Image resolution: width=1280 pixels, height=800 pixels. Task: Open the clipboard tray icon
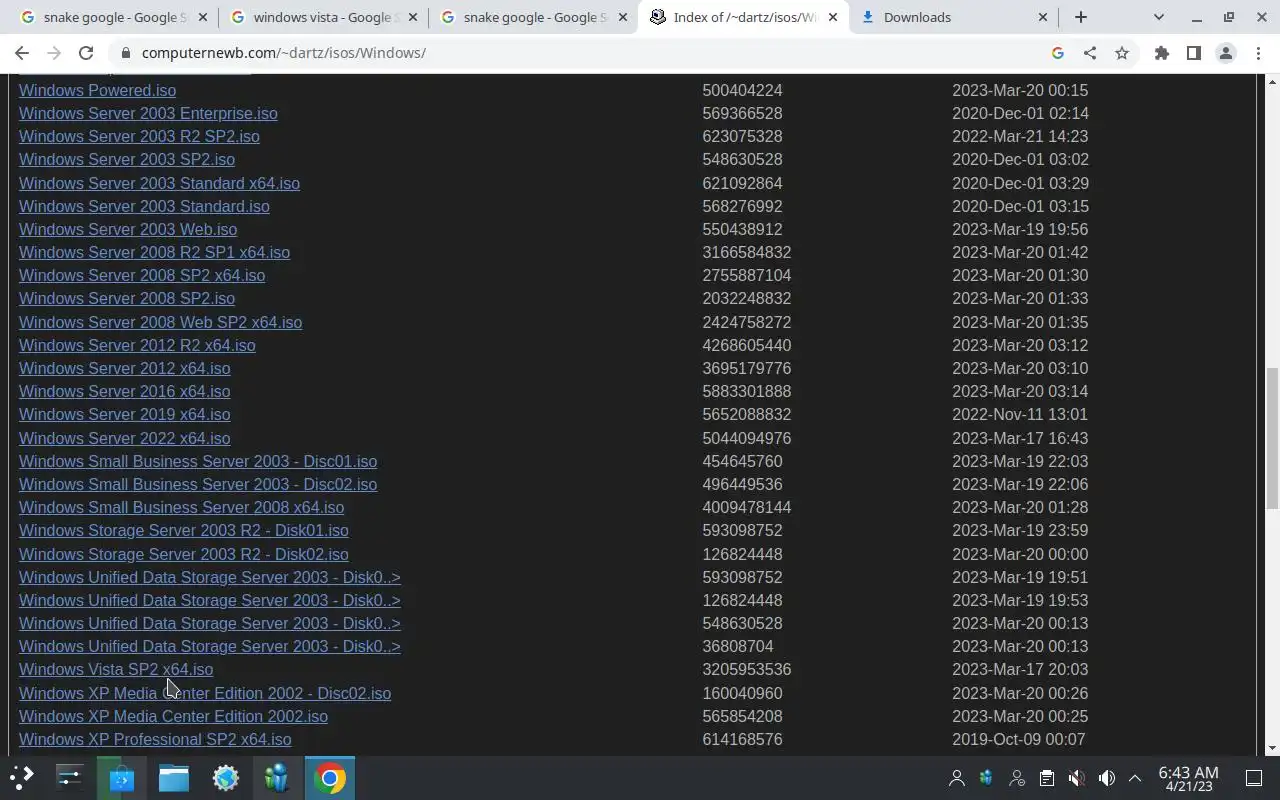click(x=1047, y=778)
